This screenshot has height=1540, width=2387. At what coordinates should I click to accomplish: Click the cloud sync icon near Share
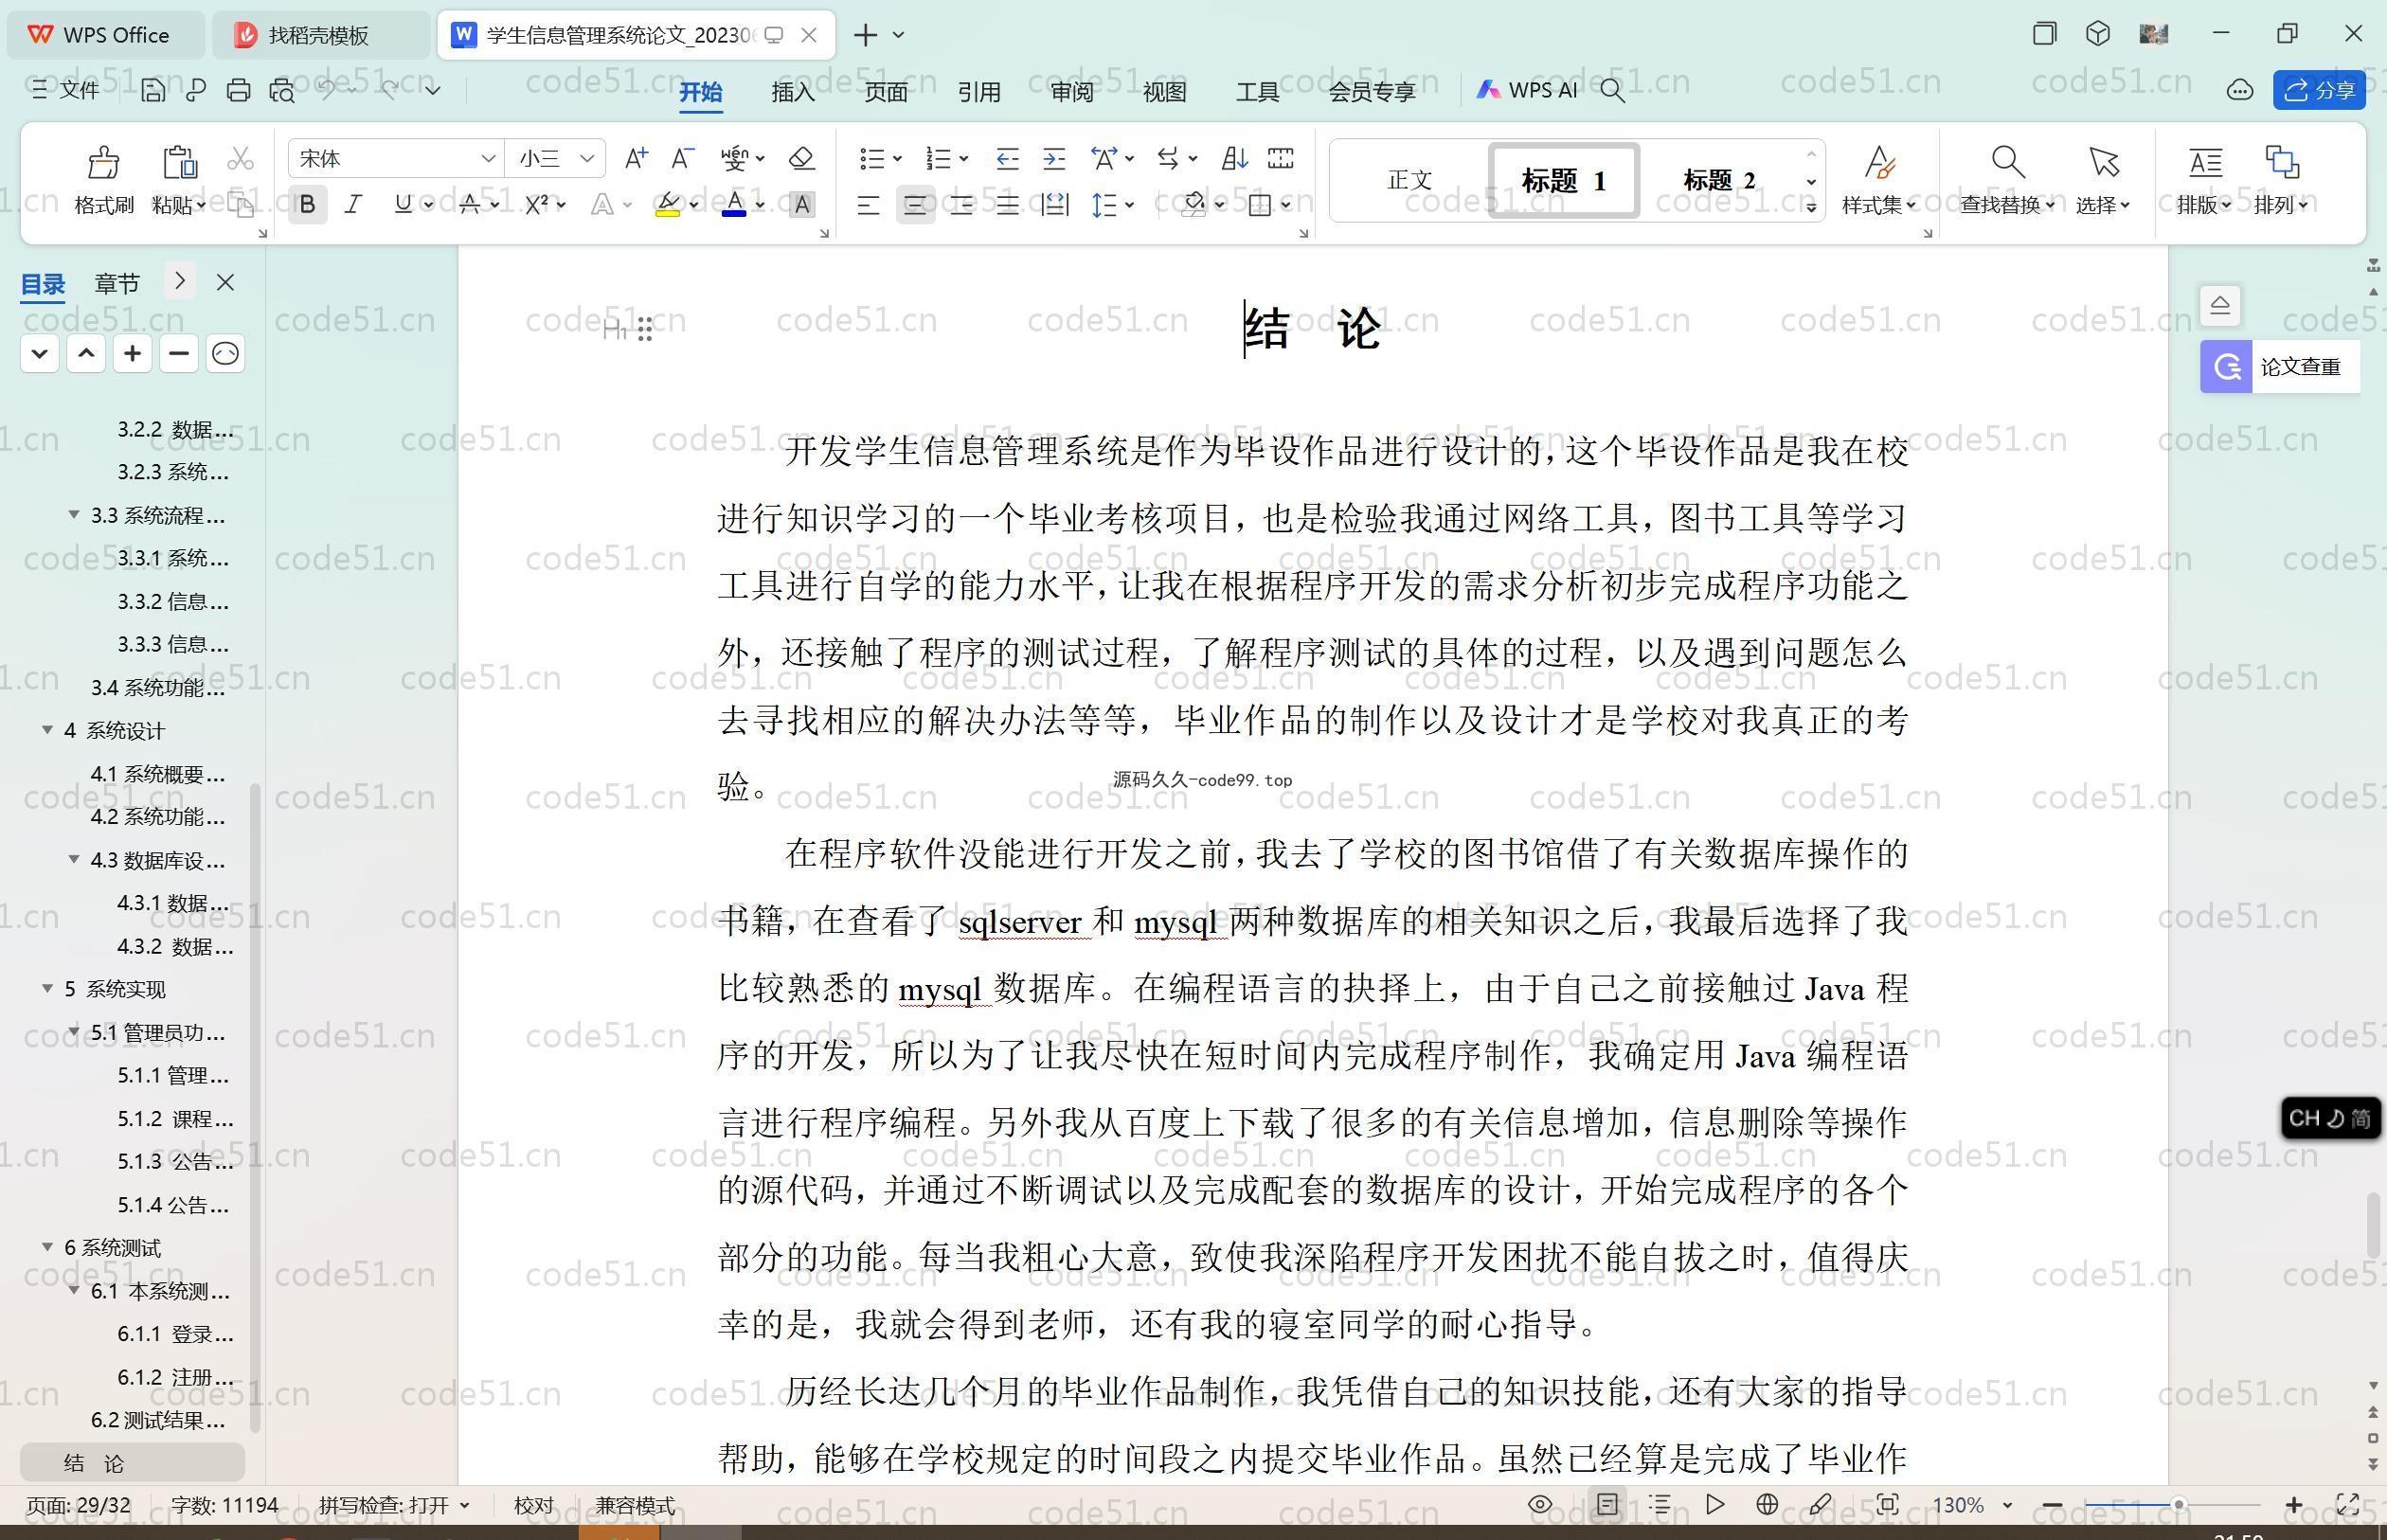click(2240, 90)
